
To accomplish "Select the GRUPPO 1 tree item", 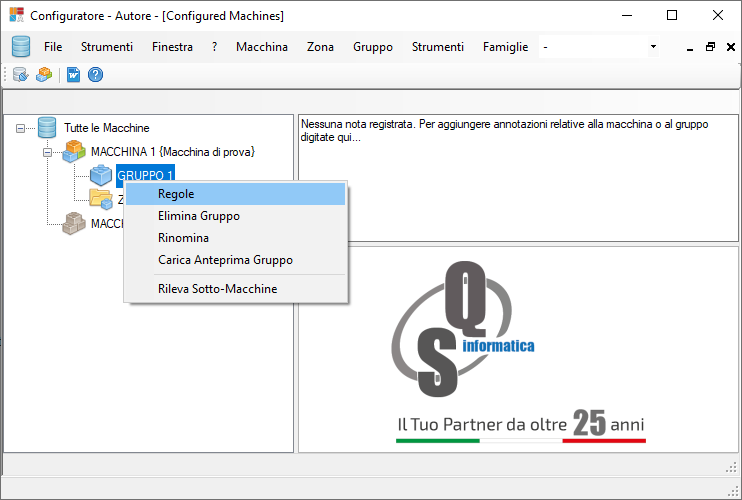I will [x=145, y=175].
